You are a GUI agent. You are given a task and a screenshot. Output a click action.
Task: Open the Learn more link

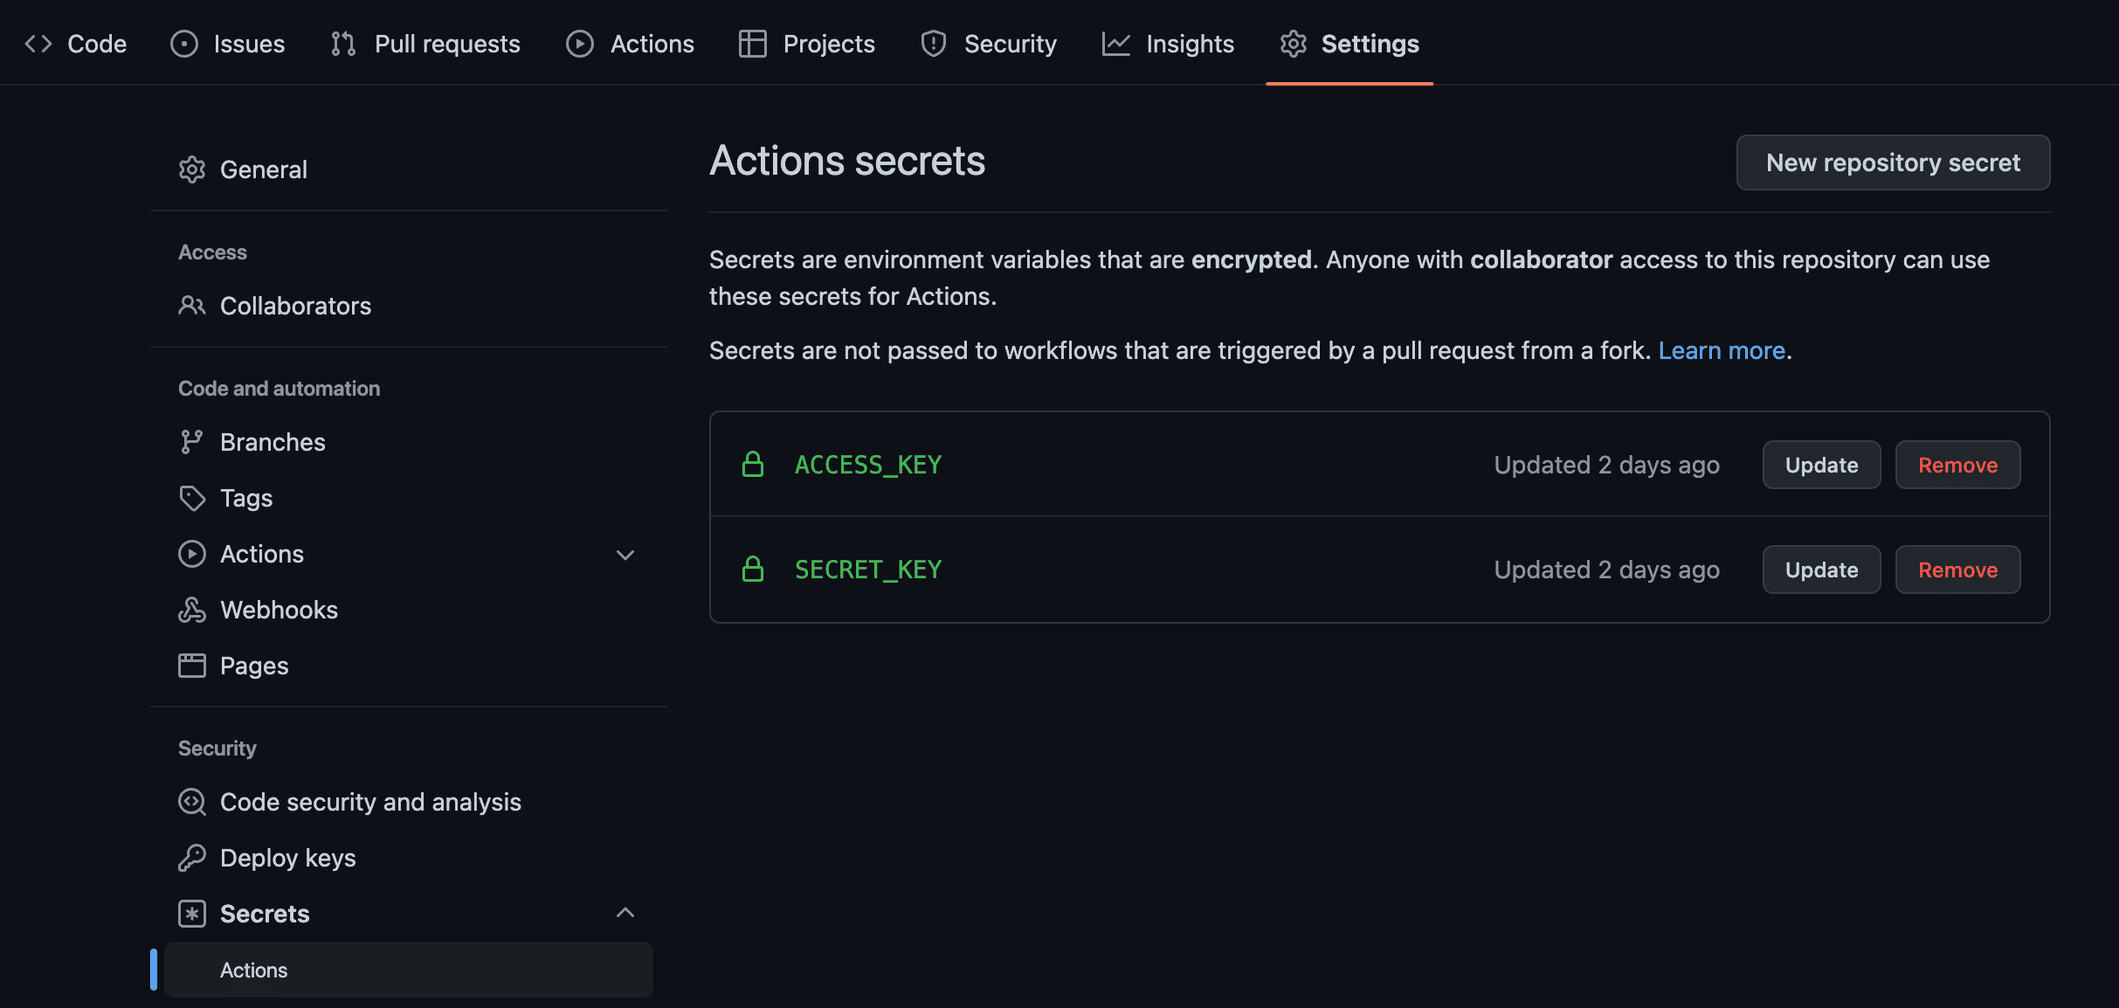pos(1721,350)
